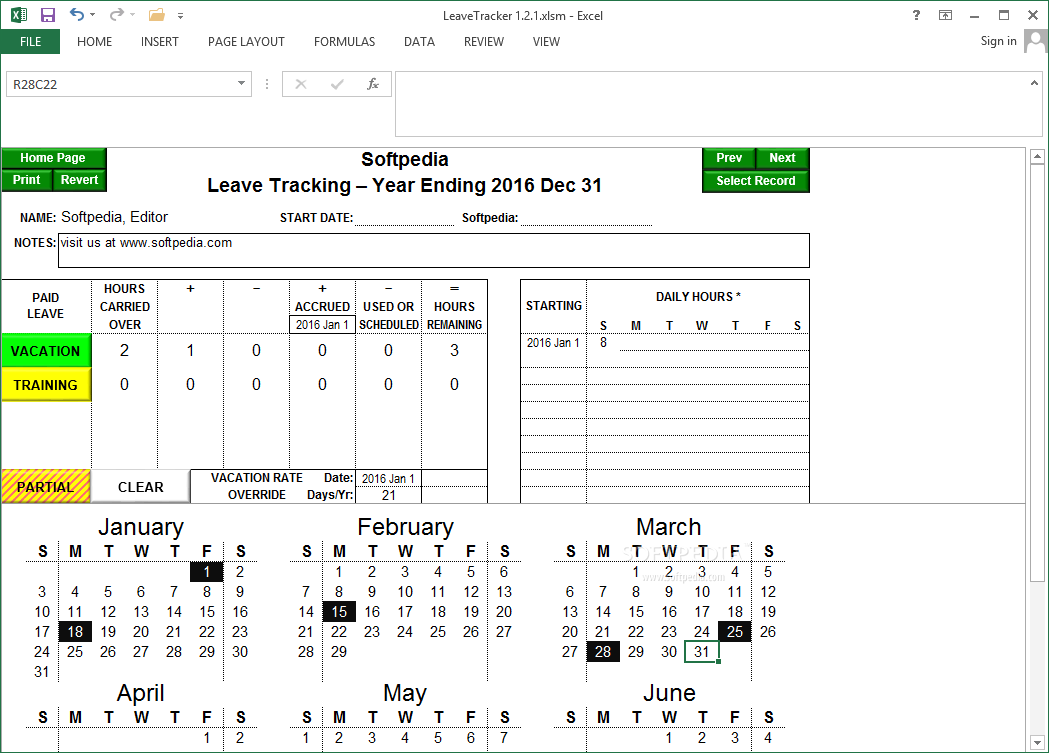Open the Undo history dropdown arrow
Image resolution: width=1049 pixels, height=753 pixels.
[x=92, y=15]
